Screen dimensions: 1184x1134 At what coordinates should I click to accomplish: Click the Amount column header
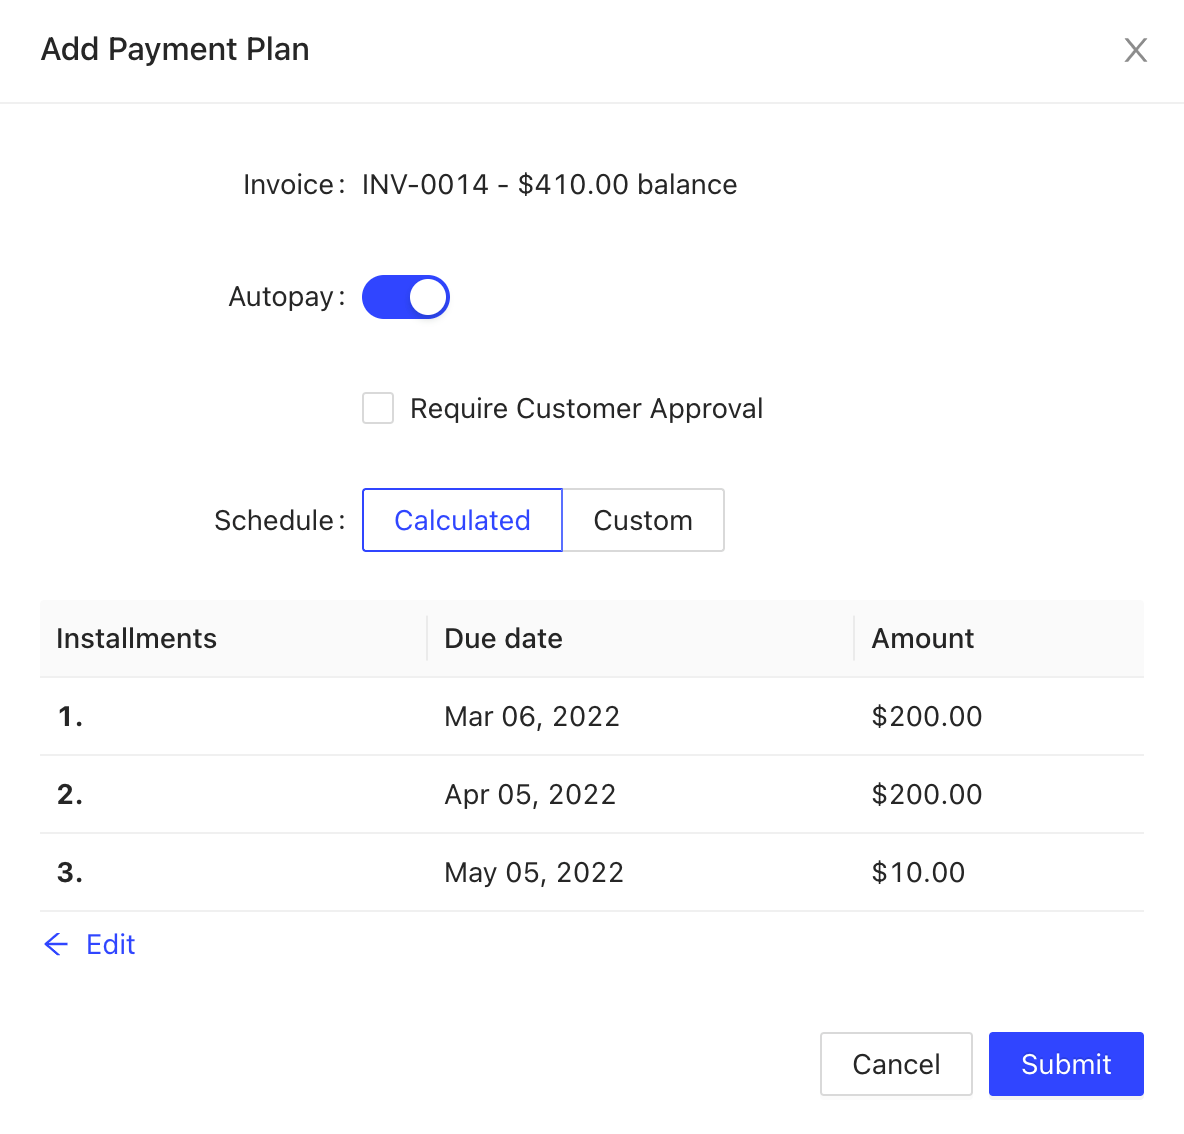tap(922, 638)
